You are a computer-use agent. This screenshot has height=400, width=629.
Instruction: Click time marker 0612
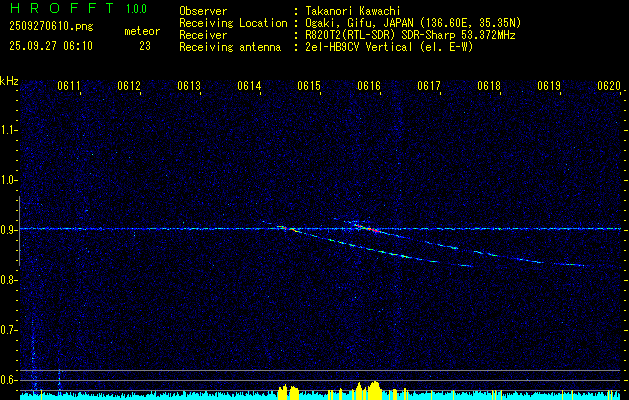(x=129, y=85)
